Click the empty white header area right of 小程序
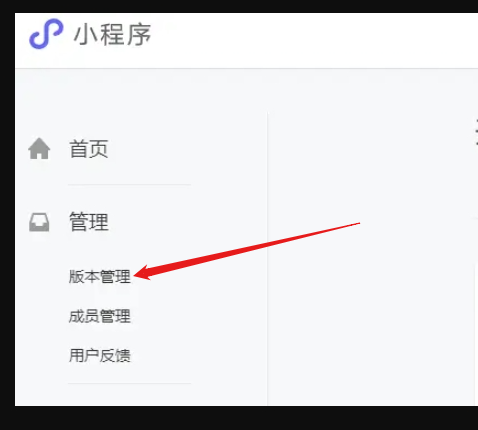The width and height of the screenshot is (478, 430). (x=313, y=40)
